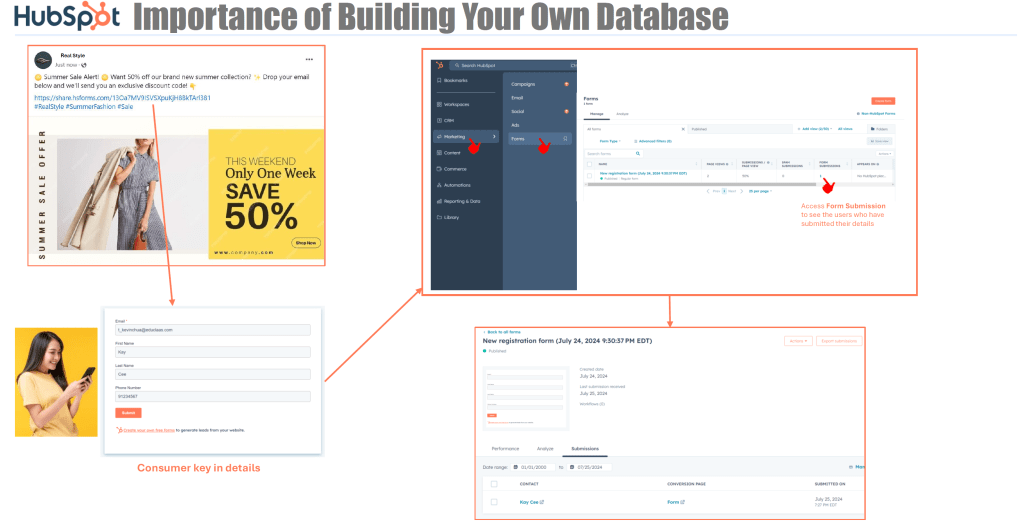The width and height of the screenshot is (1023, 528).
Task: Click the Library folder icon in sidebar
Action: click(x=439, y=217)
